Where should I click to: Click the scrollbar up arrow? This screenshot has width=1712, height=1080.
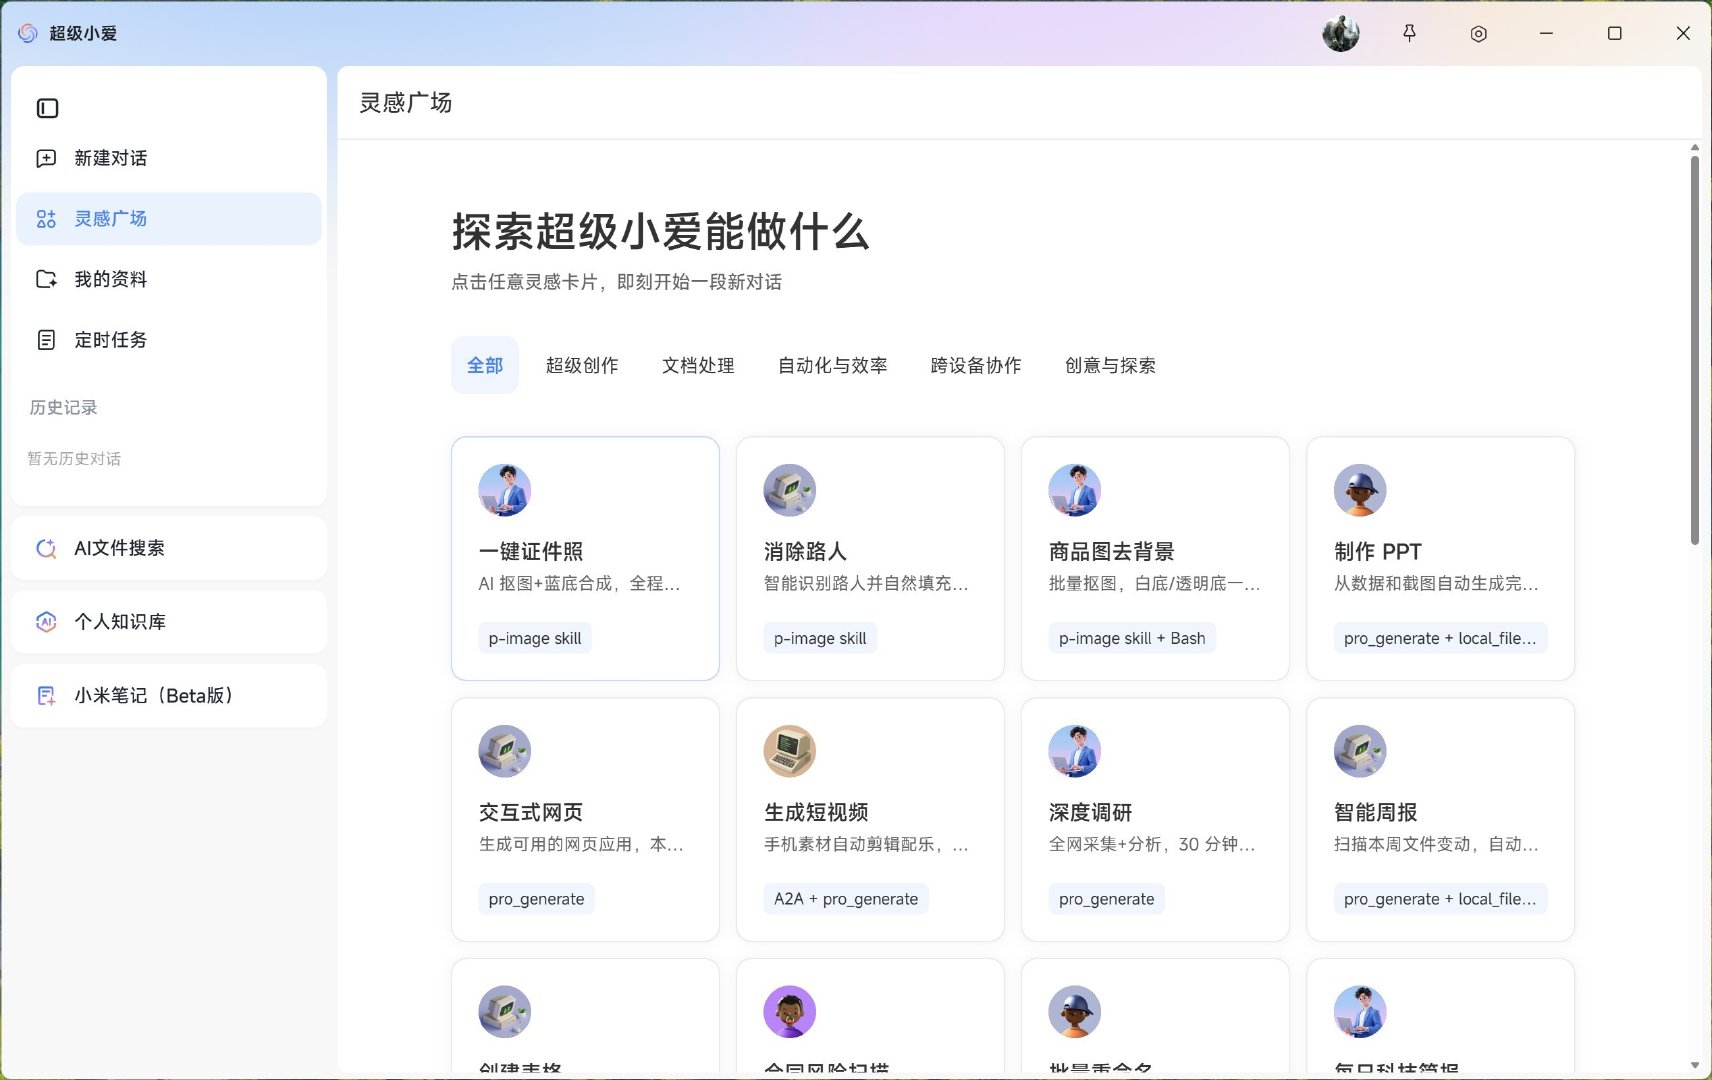click(1694, 148)
